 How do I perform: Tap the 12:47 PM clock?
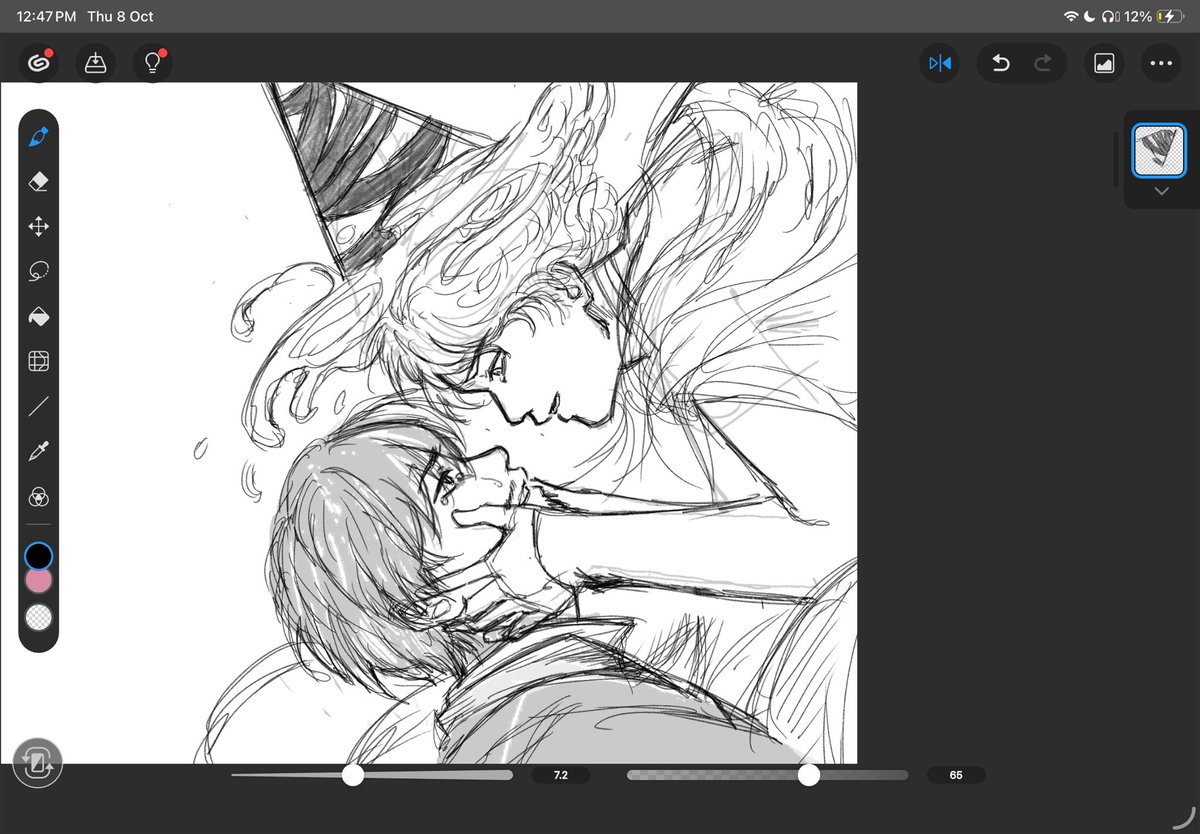[x=46, y=17]
